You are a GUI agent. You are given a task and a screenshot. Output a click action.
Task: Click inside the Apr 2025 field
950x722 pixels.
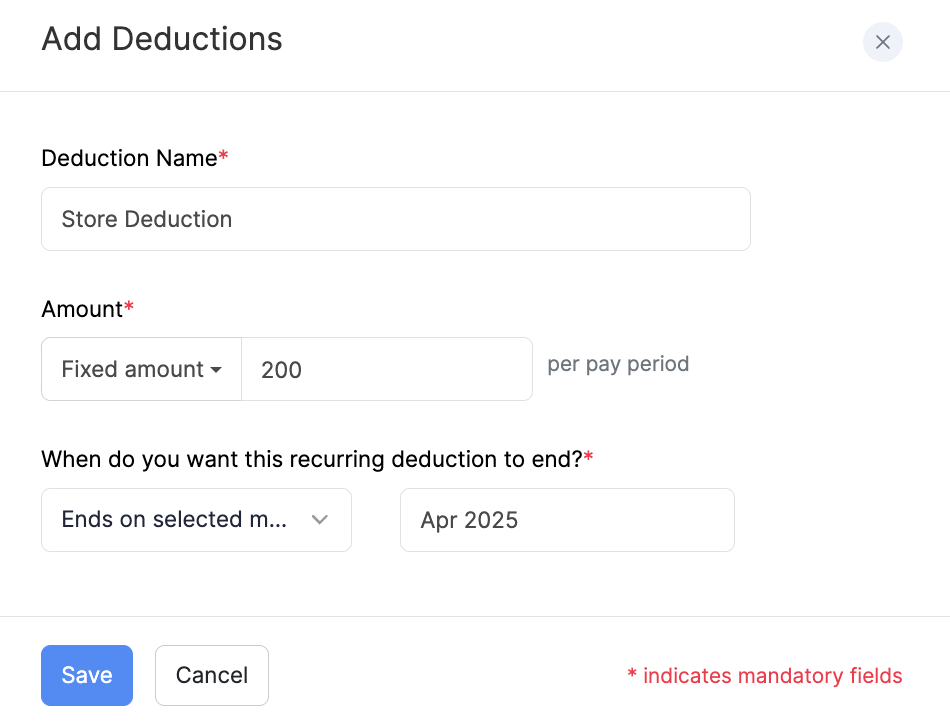[566, 520]
